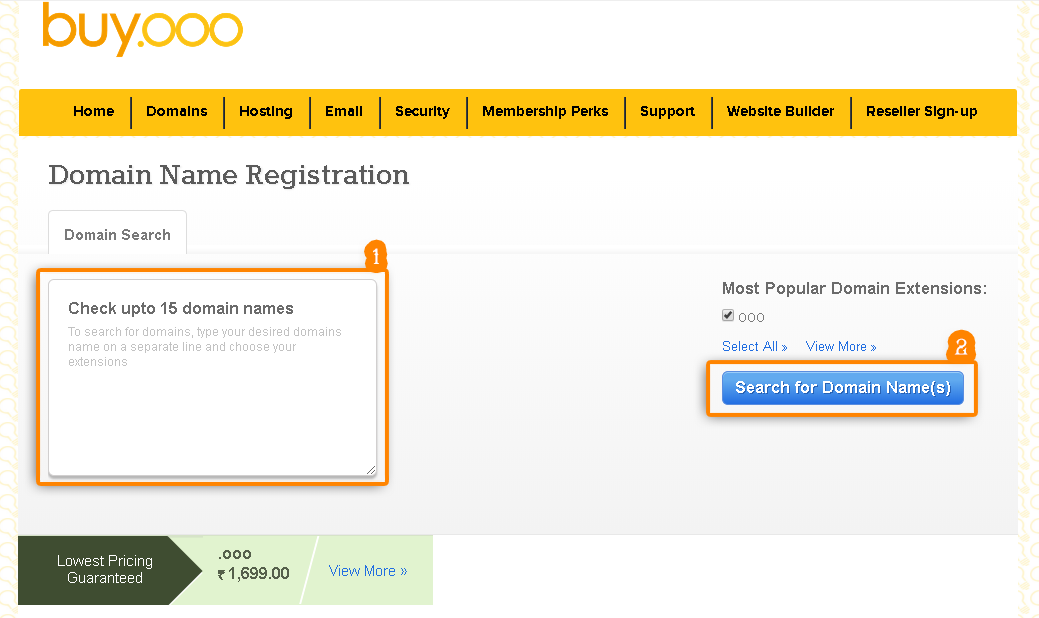Screen dimensions: 1039x618
Task: Click the buy.ooo logo
Action: (142, 30)
